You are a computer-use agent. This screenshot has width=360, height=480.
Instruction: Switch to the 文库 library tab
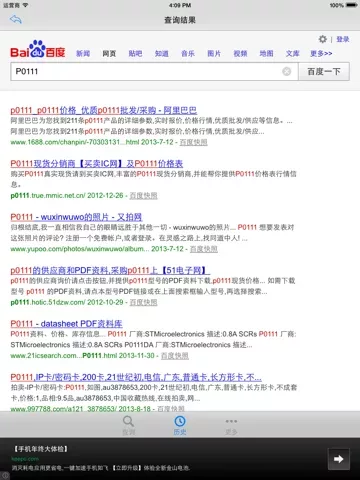[x=293, y=53]
